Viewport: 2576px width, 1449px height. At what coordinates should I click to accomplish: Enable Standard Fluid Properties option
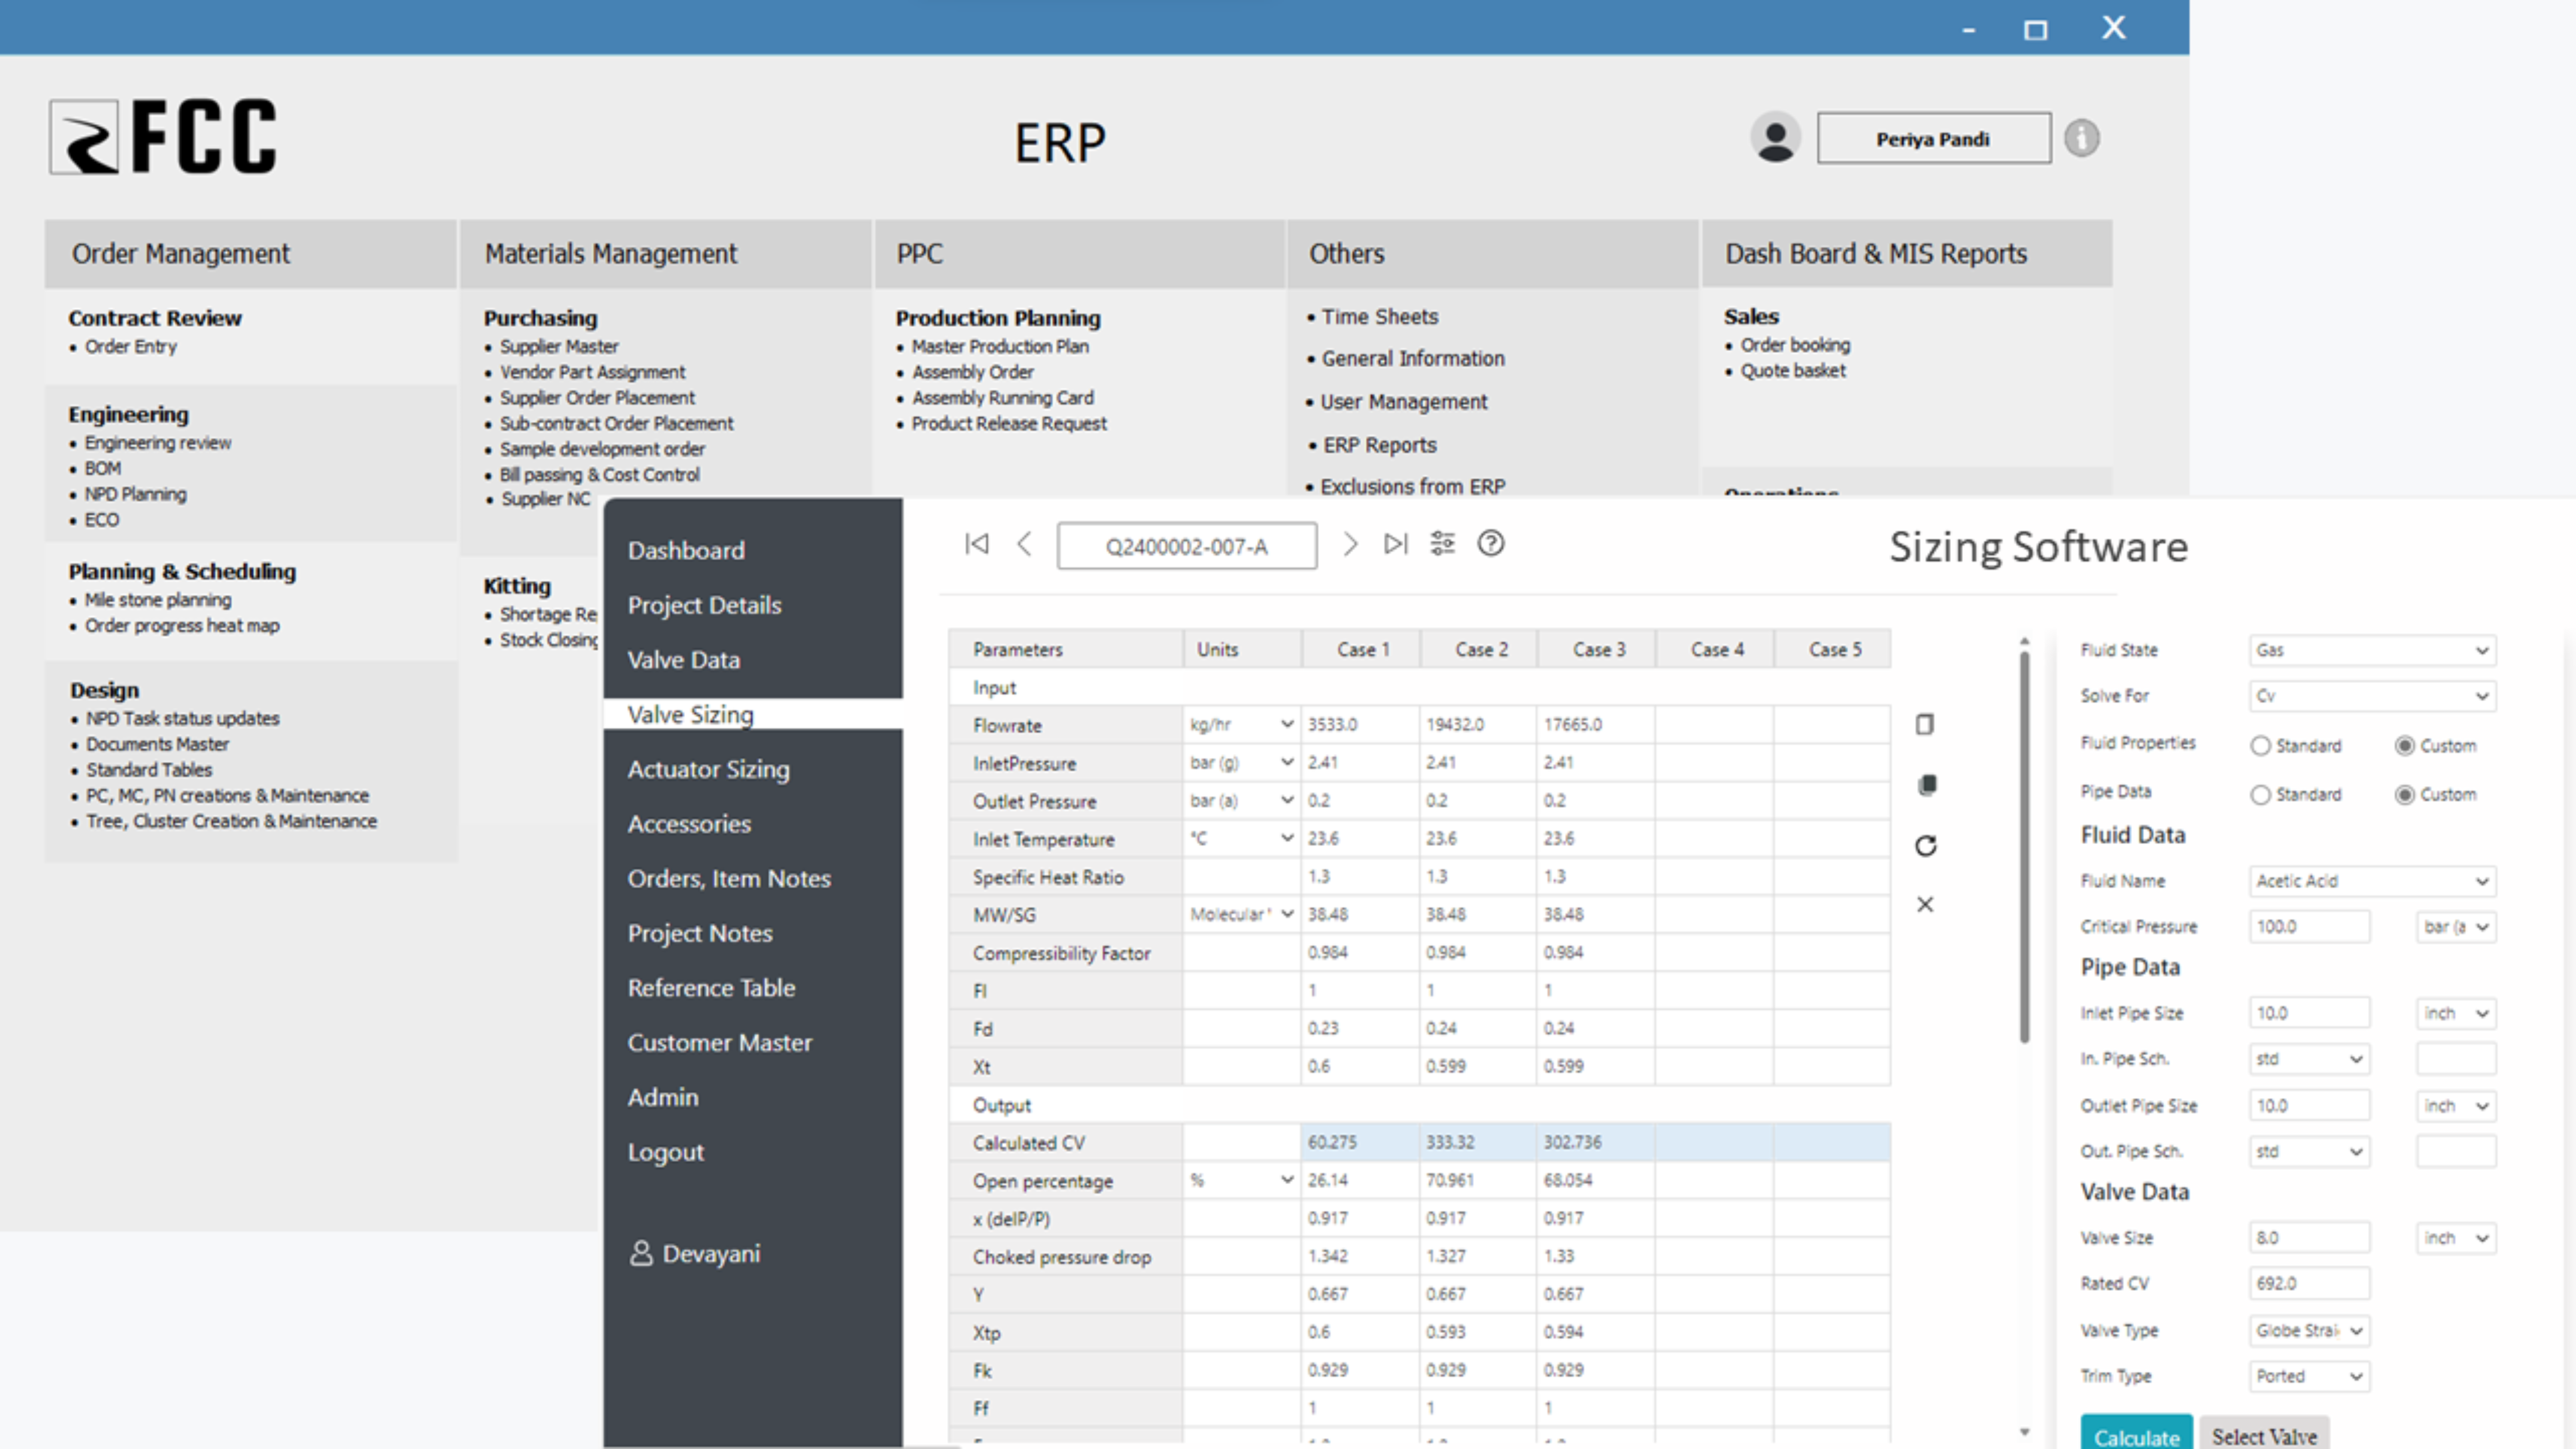click(2260, 745)
